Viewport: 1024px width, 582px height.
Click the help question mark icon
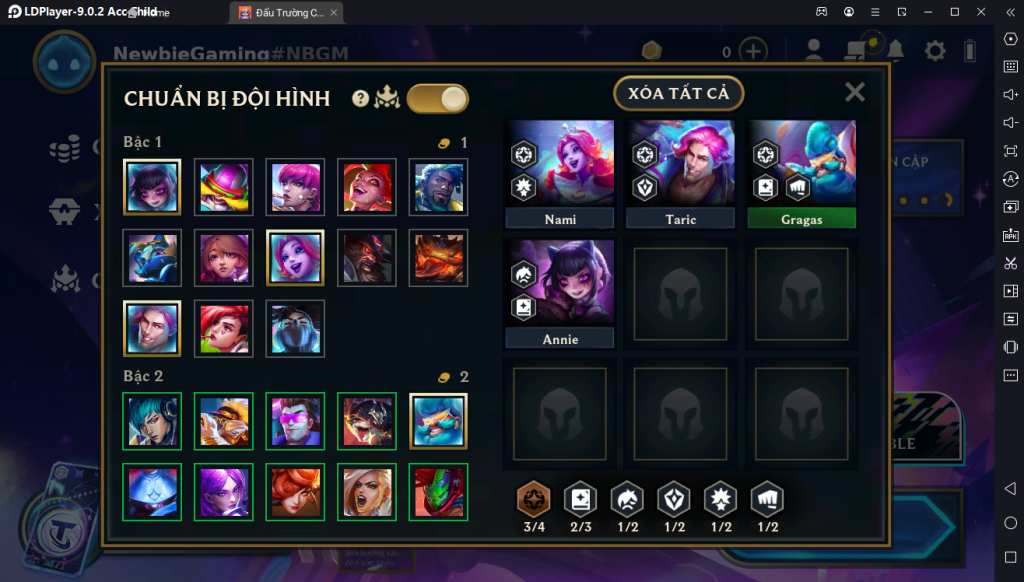(x=360, y=99)
